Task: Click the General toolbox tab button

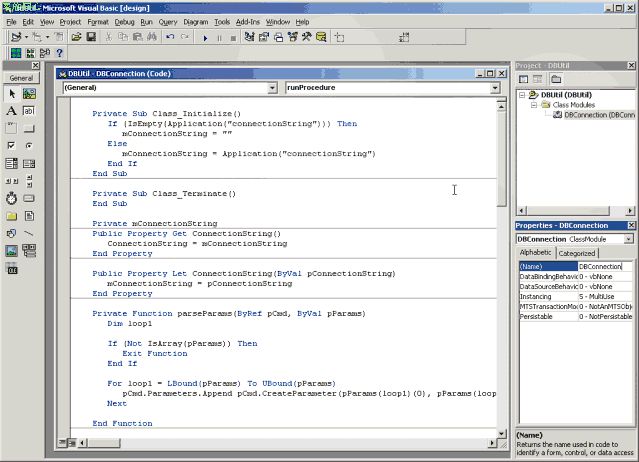Action: [x=19, y=77]
